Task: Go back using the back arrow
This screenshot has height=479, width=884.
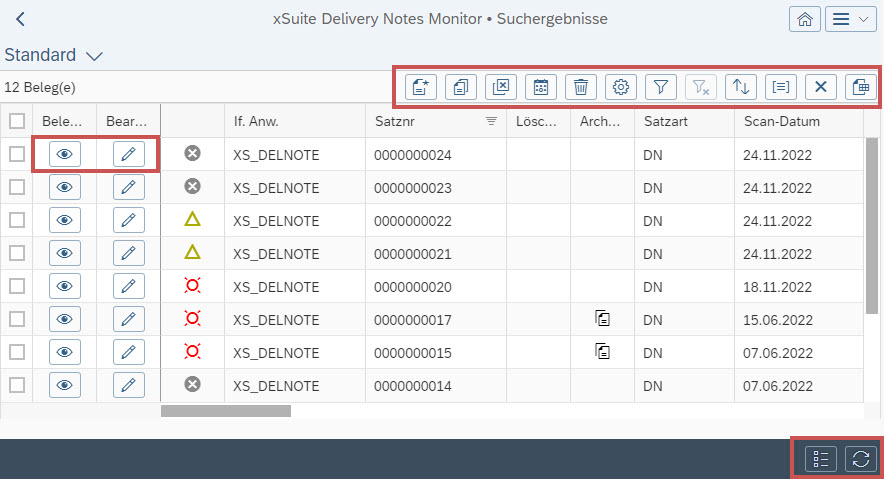Action: [20, 19]
